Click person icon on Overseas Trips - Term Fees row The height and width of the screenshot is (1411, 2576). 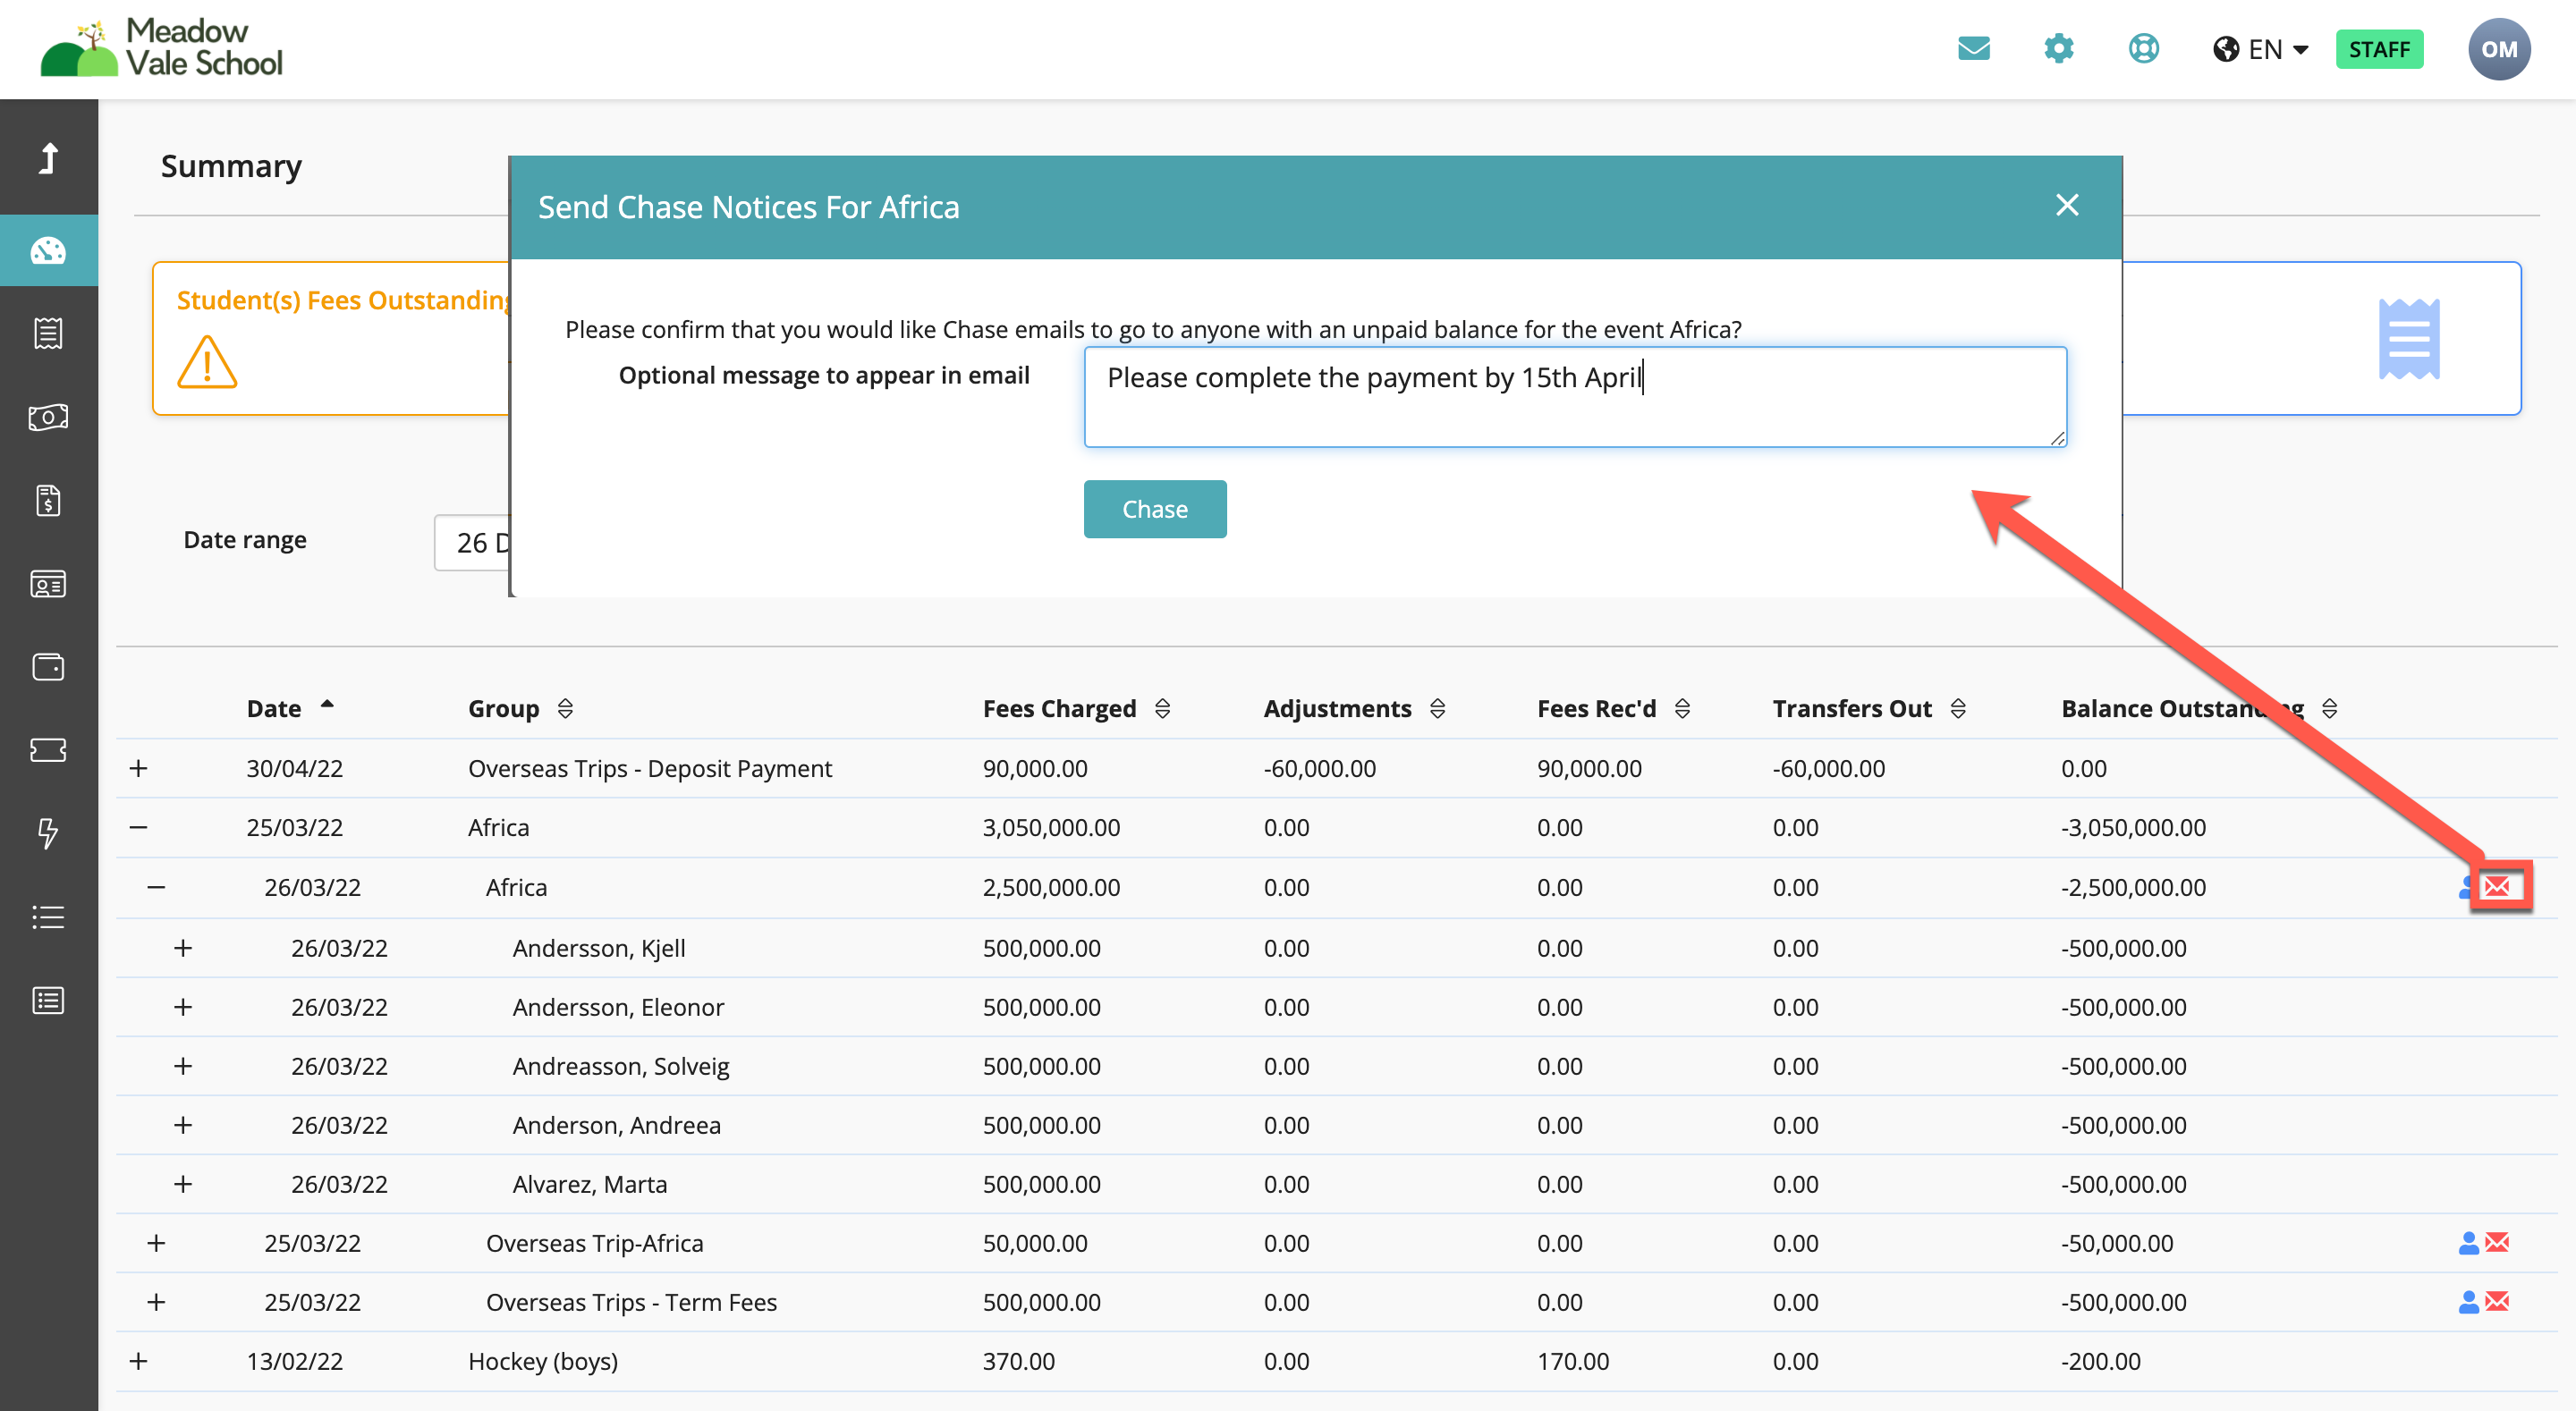[2468, 1302]
